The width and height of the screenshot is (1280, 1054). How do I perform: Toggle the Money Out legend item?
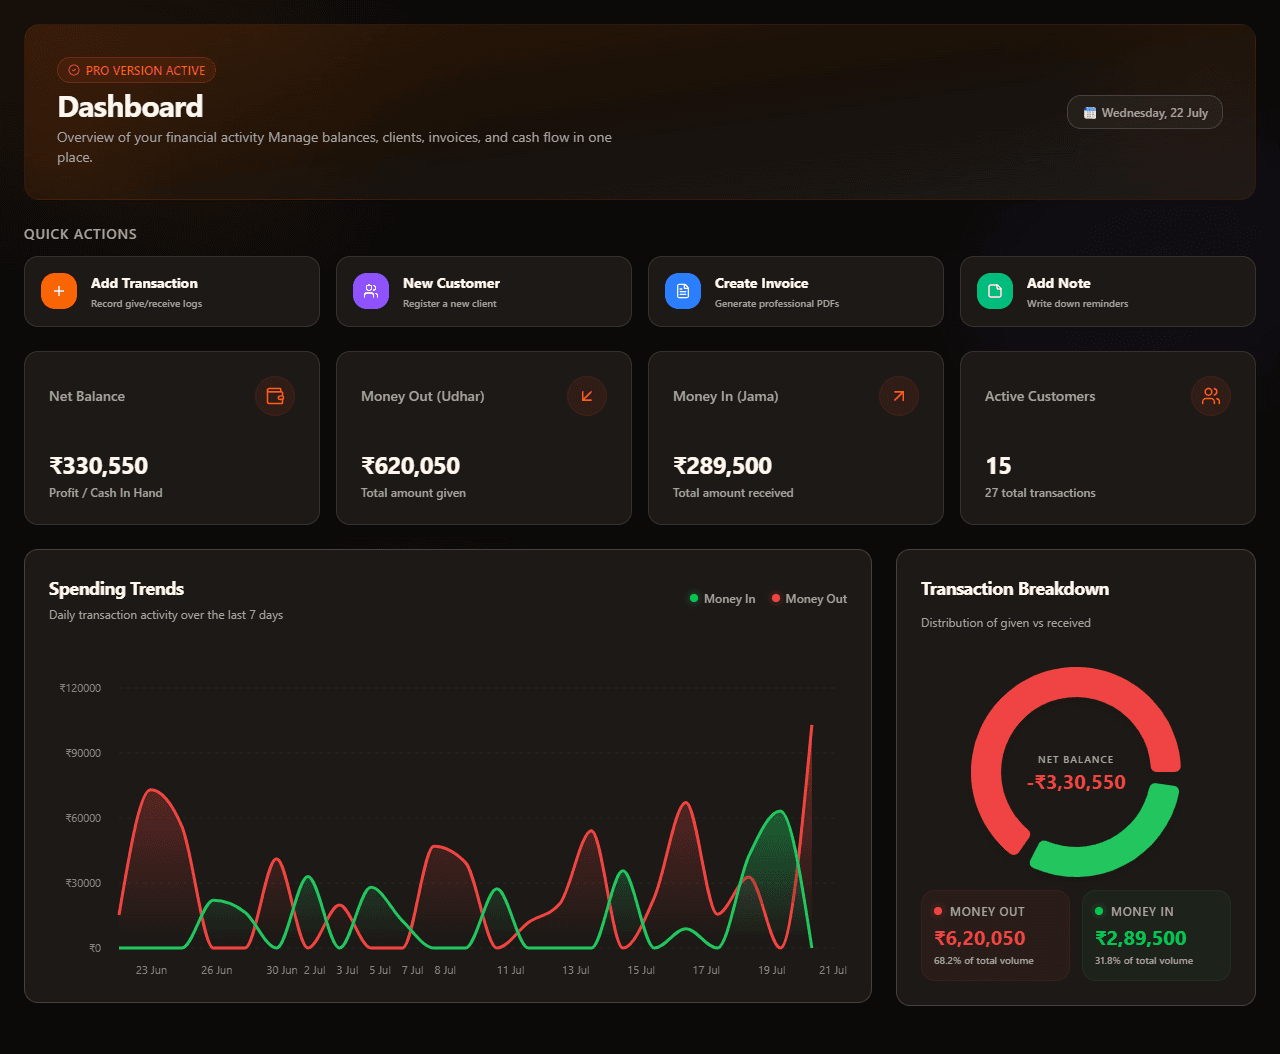pos(809,599)
